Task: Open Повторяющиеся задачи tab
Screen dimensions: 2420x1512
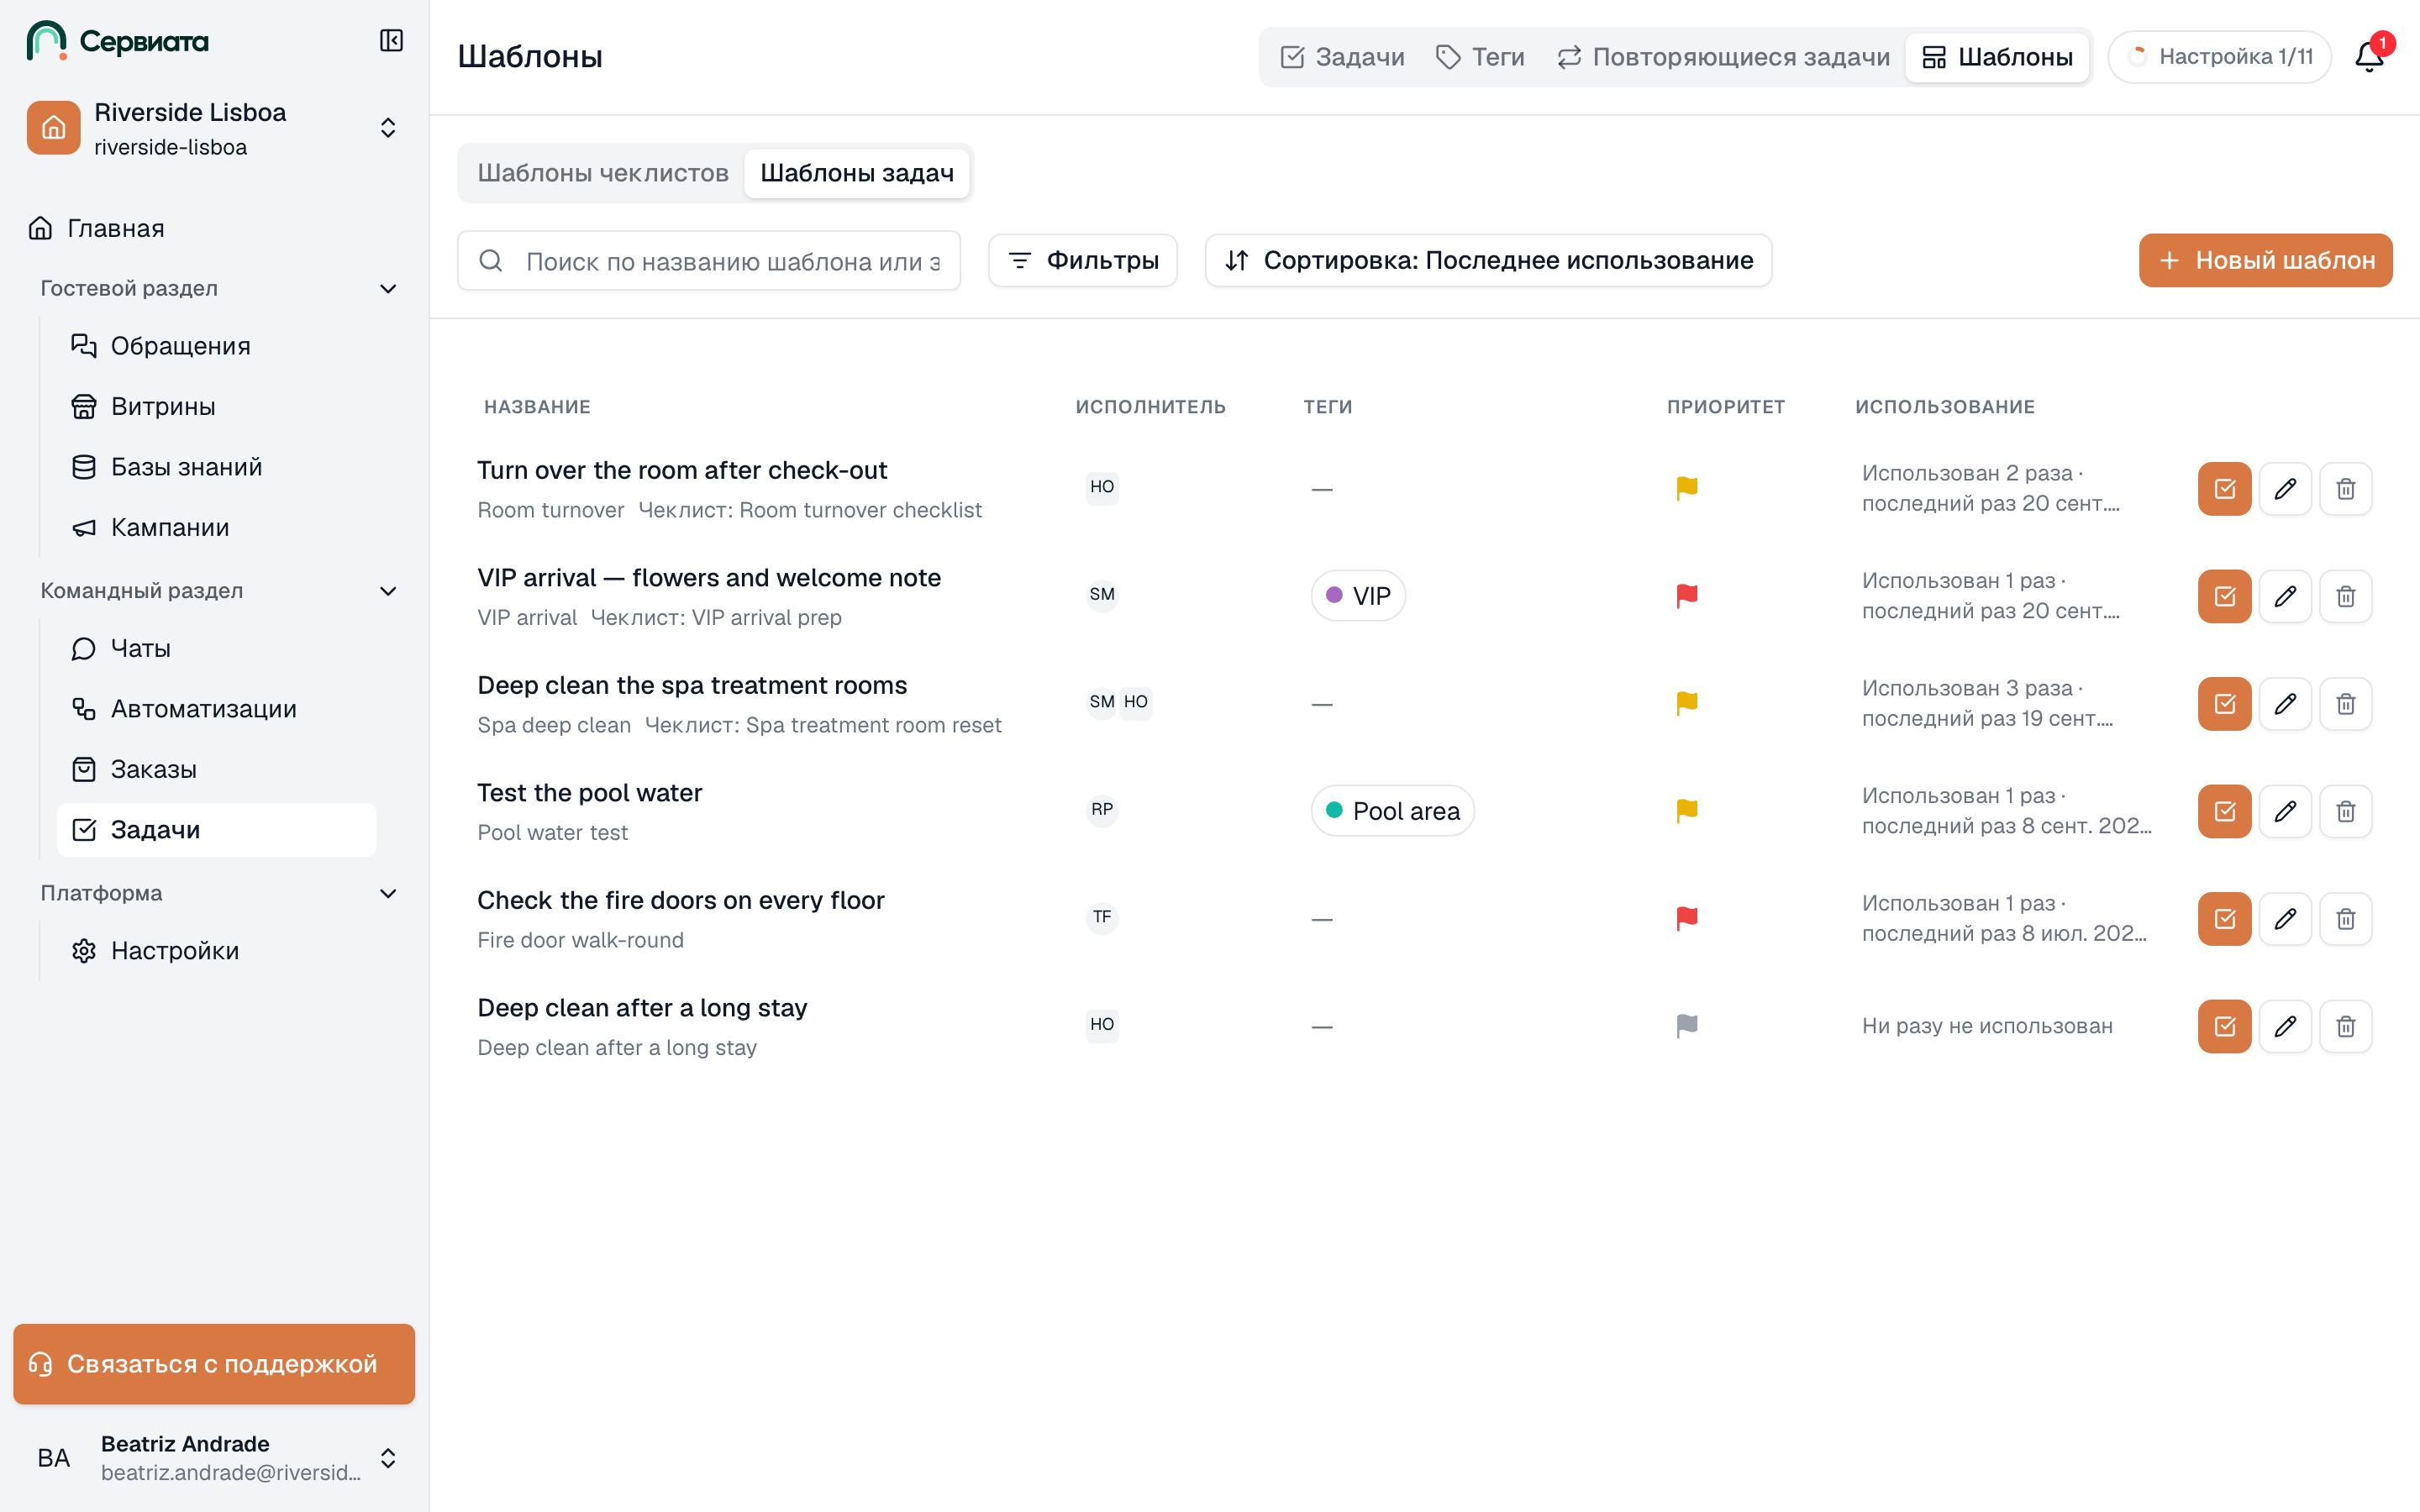Action: coord(1723,57)
